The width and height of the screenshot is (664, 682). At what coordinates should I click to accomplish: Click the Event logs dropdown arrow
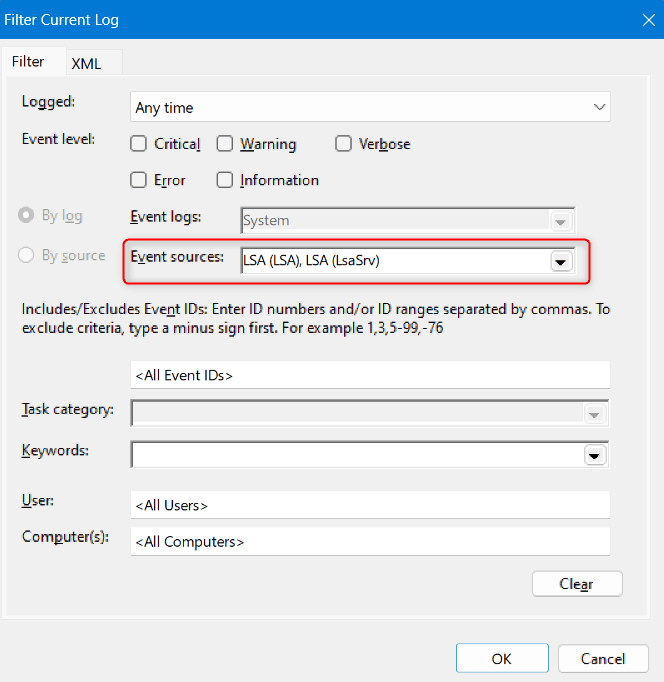pos(561,222)
